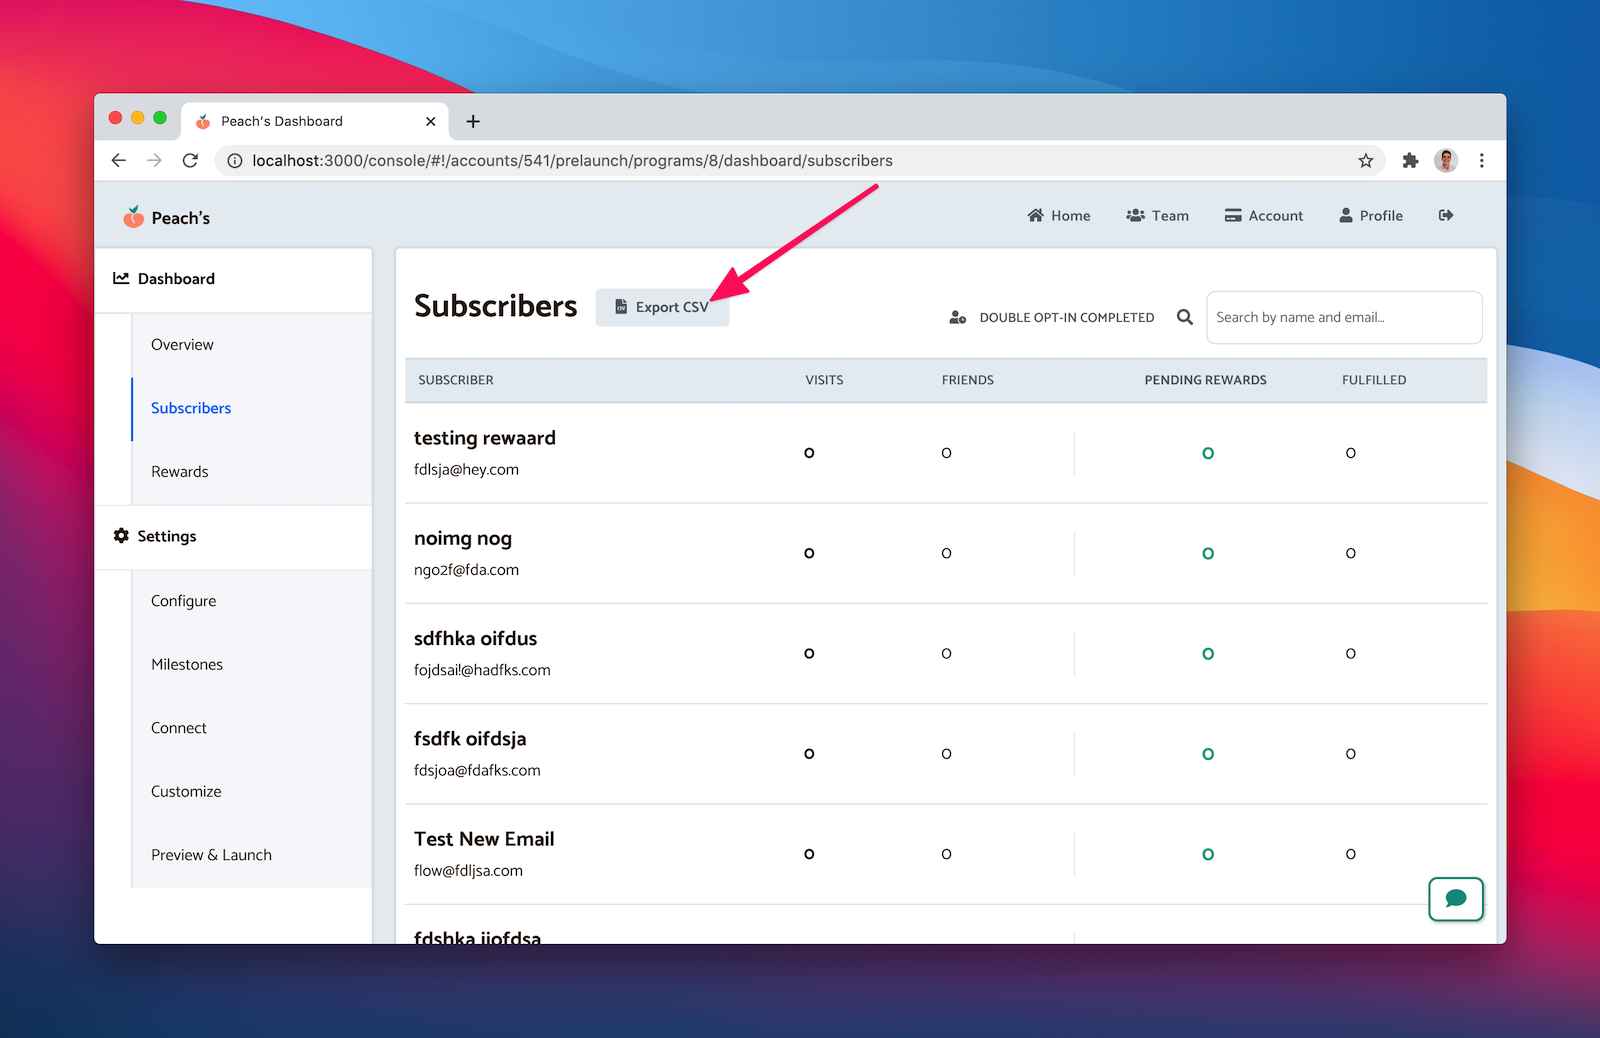Click the Peach's logo icon
This screenshot has width=1600, height=1038.
pyautogui.click(x=133, y=216)
